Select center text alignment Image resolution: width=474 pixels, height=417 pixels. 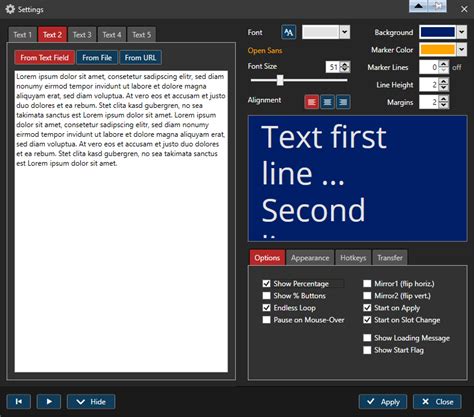(327, 102)
